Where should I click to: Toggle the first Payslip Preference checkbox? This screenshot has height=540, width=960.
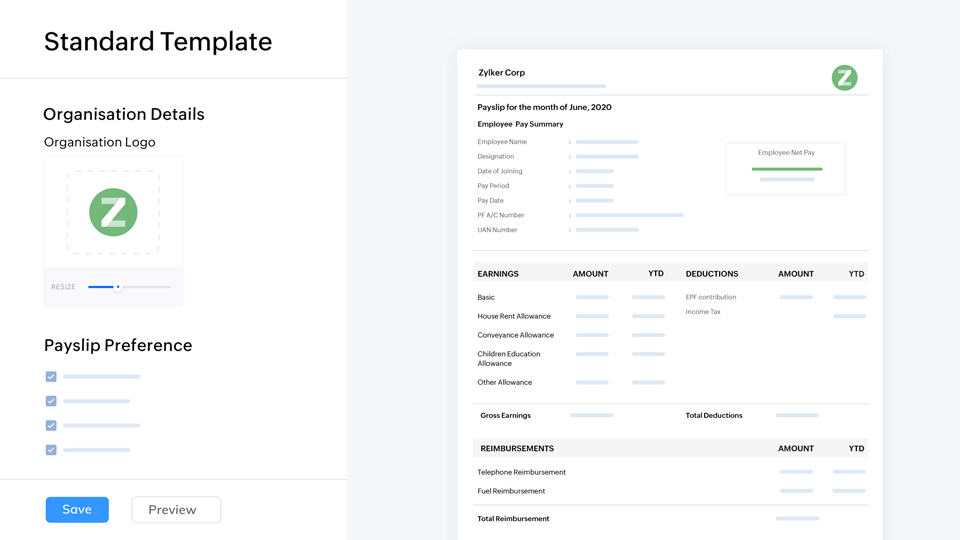point(51,377)
